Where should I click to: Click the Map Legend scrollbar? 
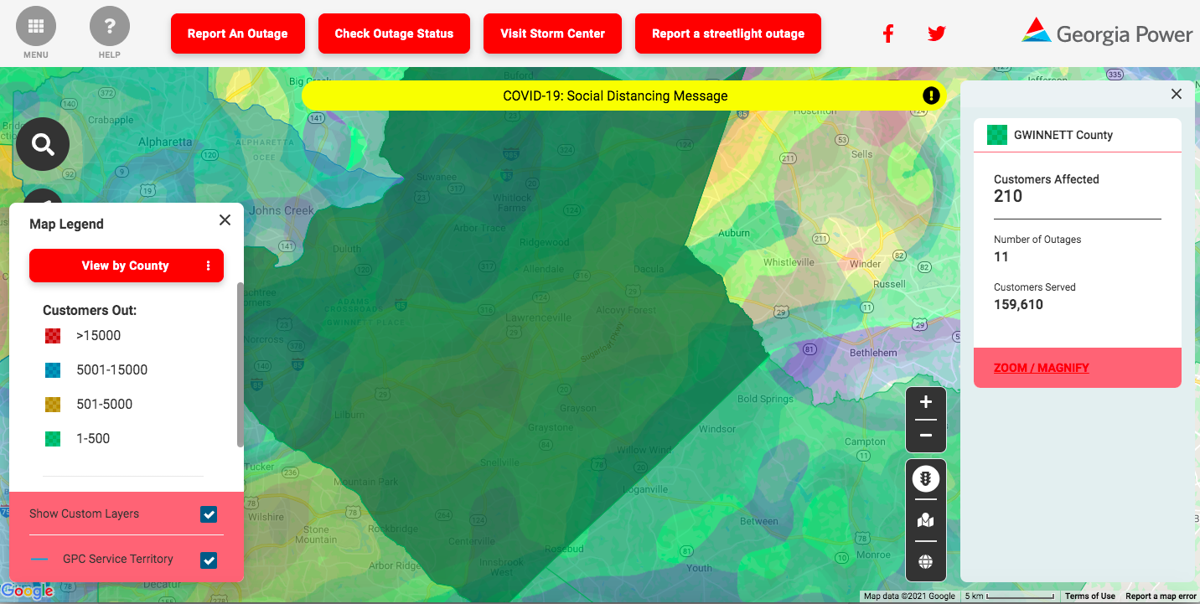[240, 364]
